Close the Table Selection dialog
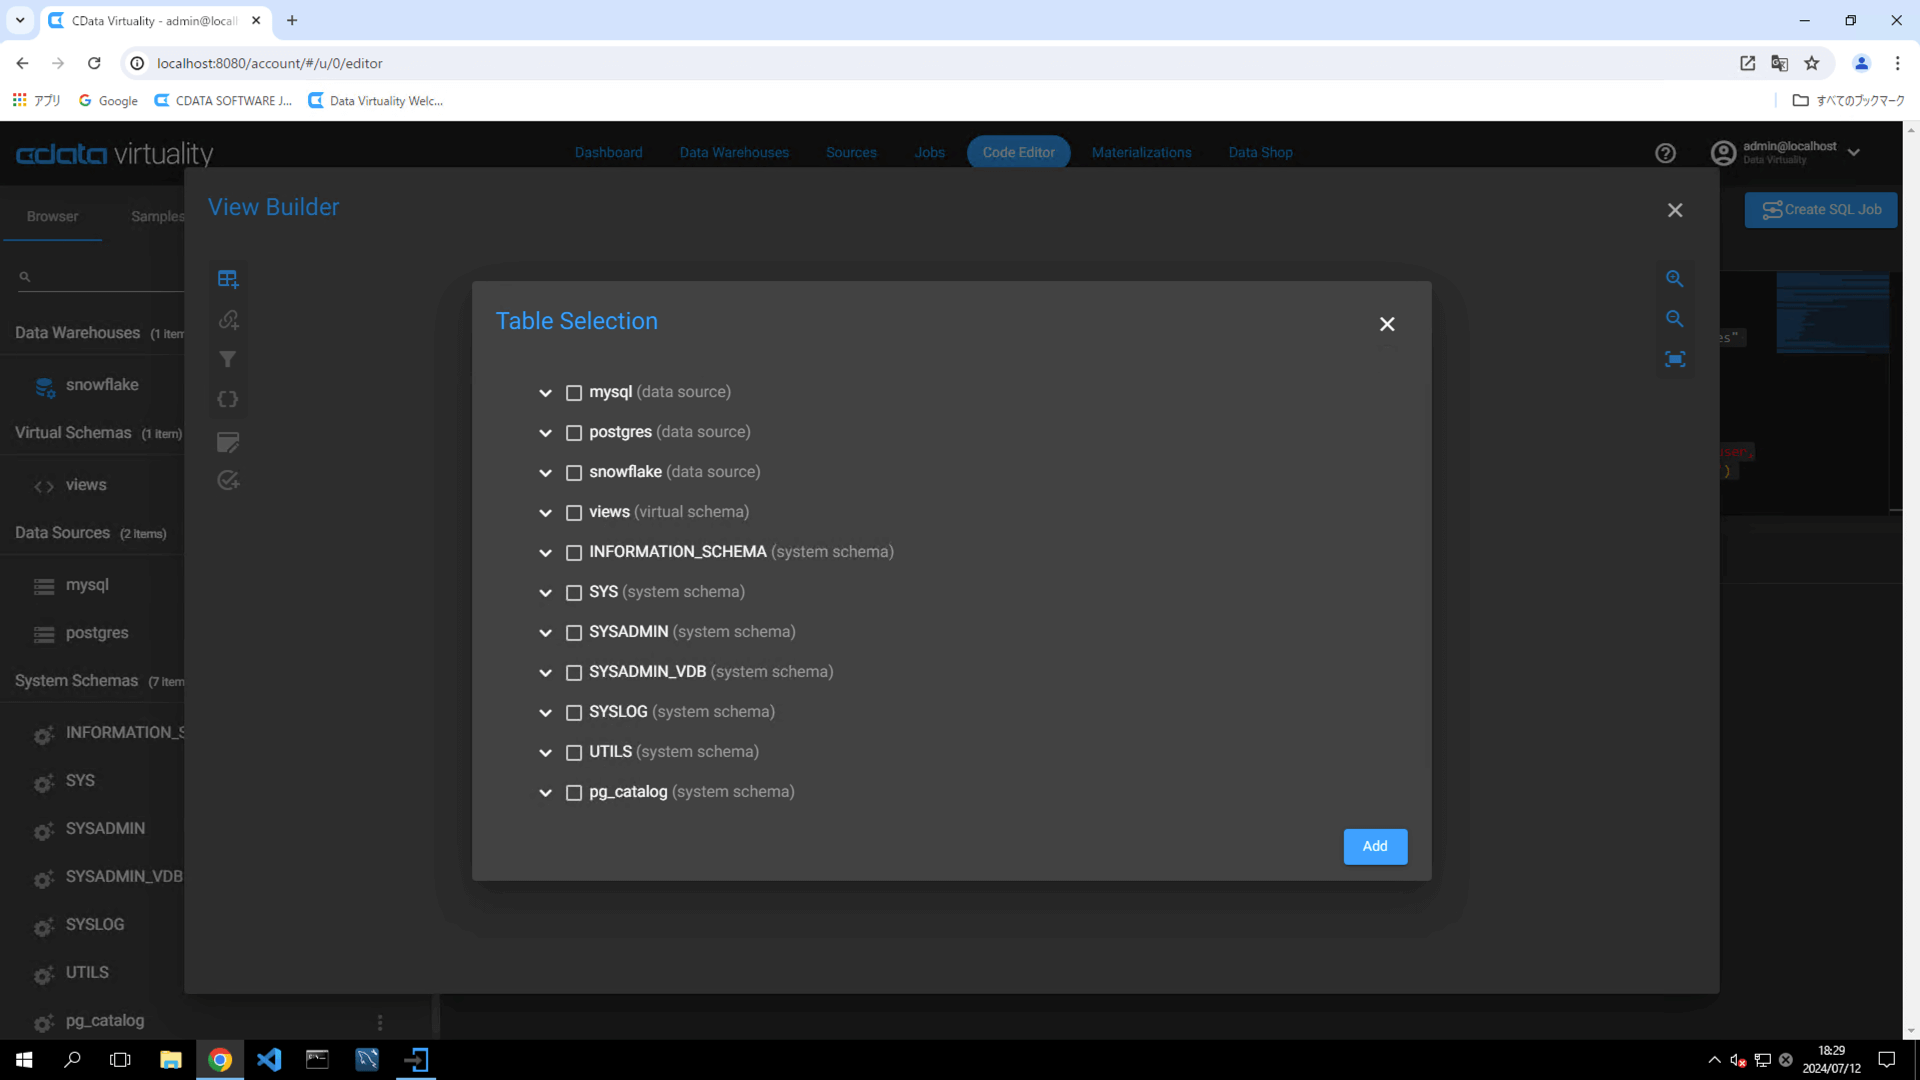This screenshot has height=1080, width=1920. pyautogui.click(x=1387, y=324)
